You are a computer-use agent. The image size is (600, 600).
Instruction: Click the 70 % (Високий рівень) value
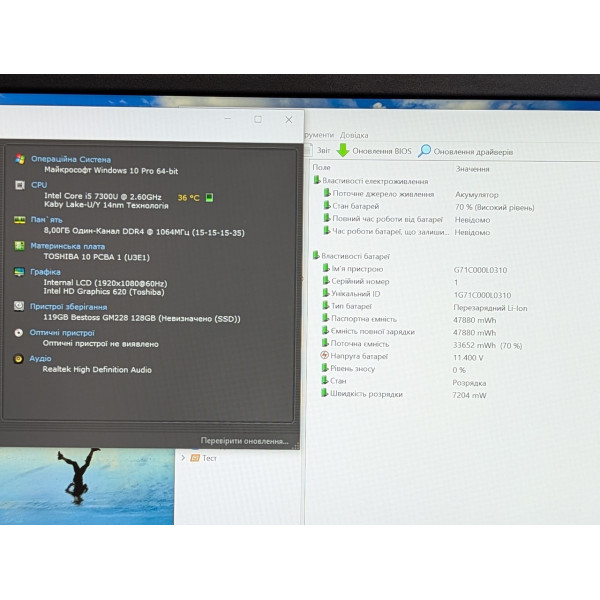(494, 207)
